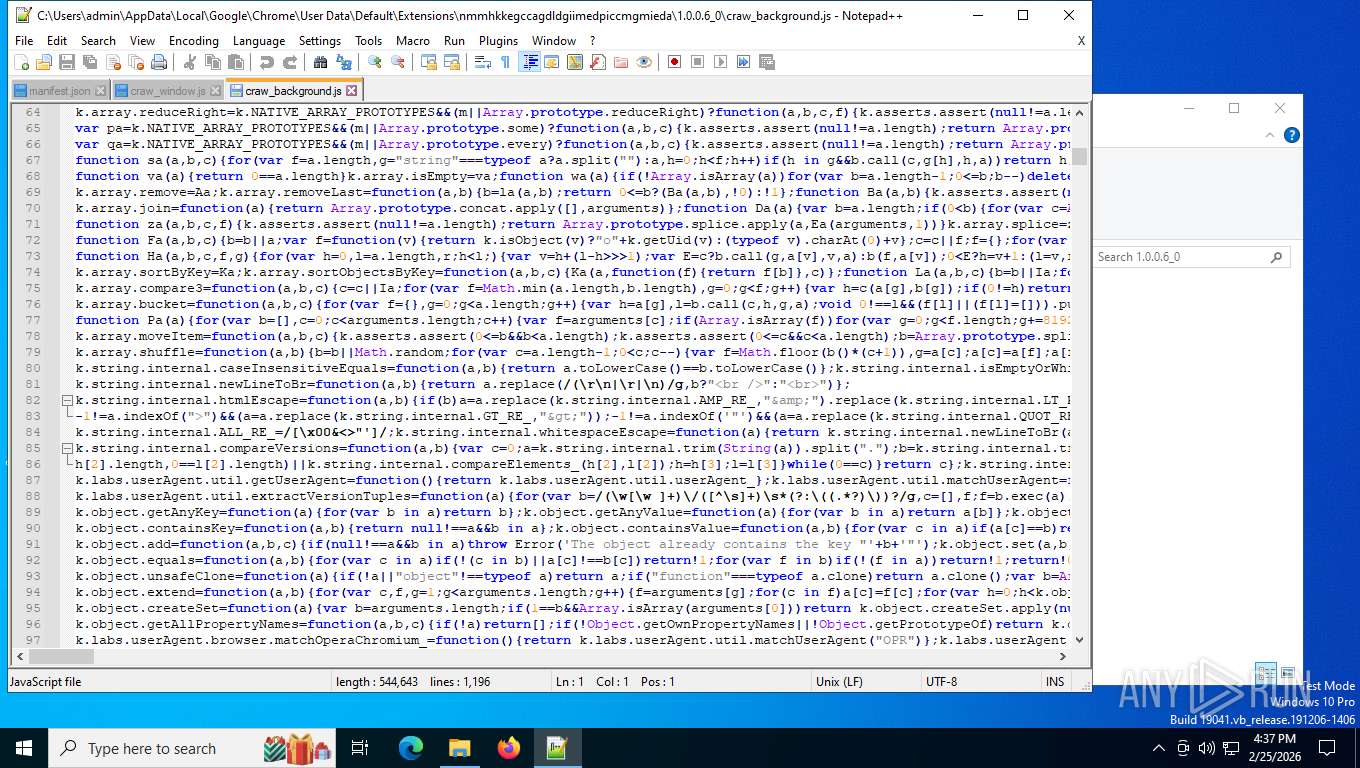Run macro multiple times icon
The height and width of the screenshot is (768, 1360).
click(x=744, y=62)
